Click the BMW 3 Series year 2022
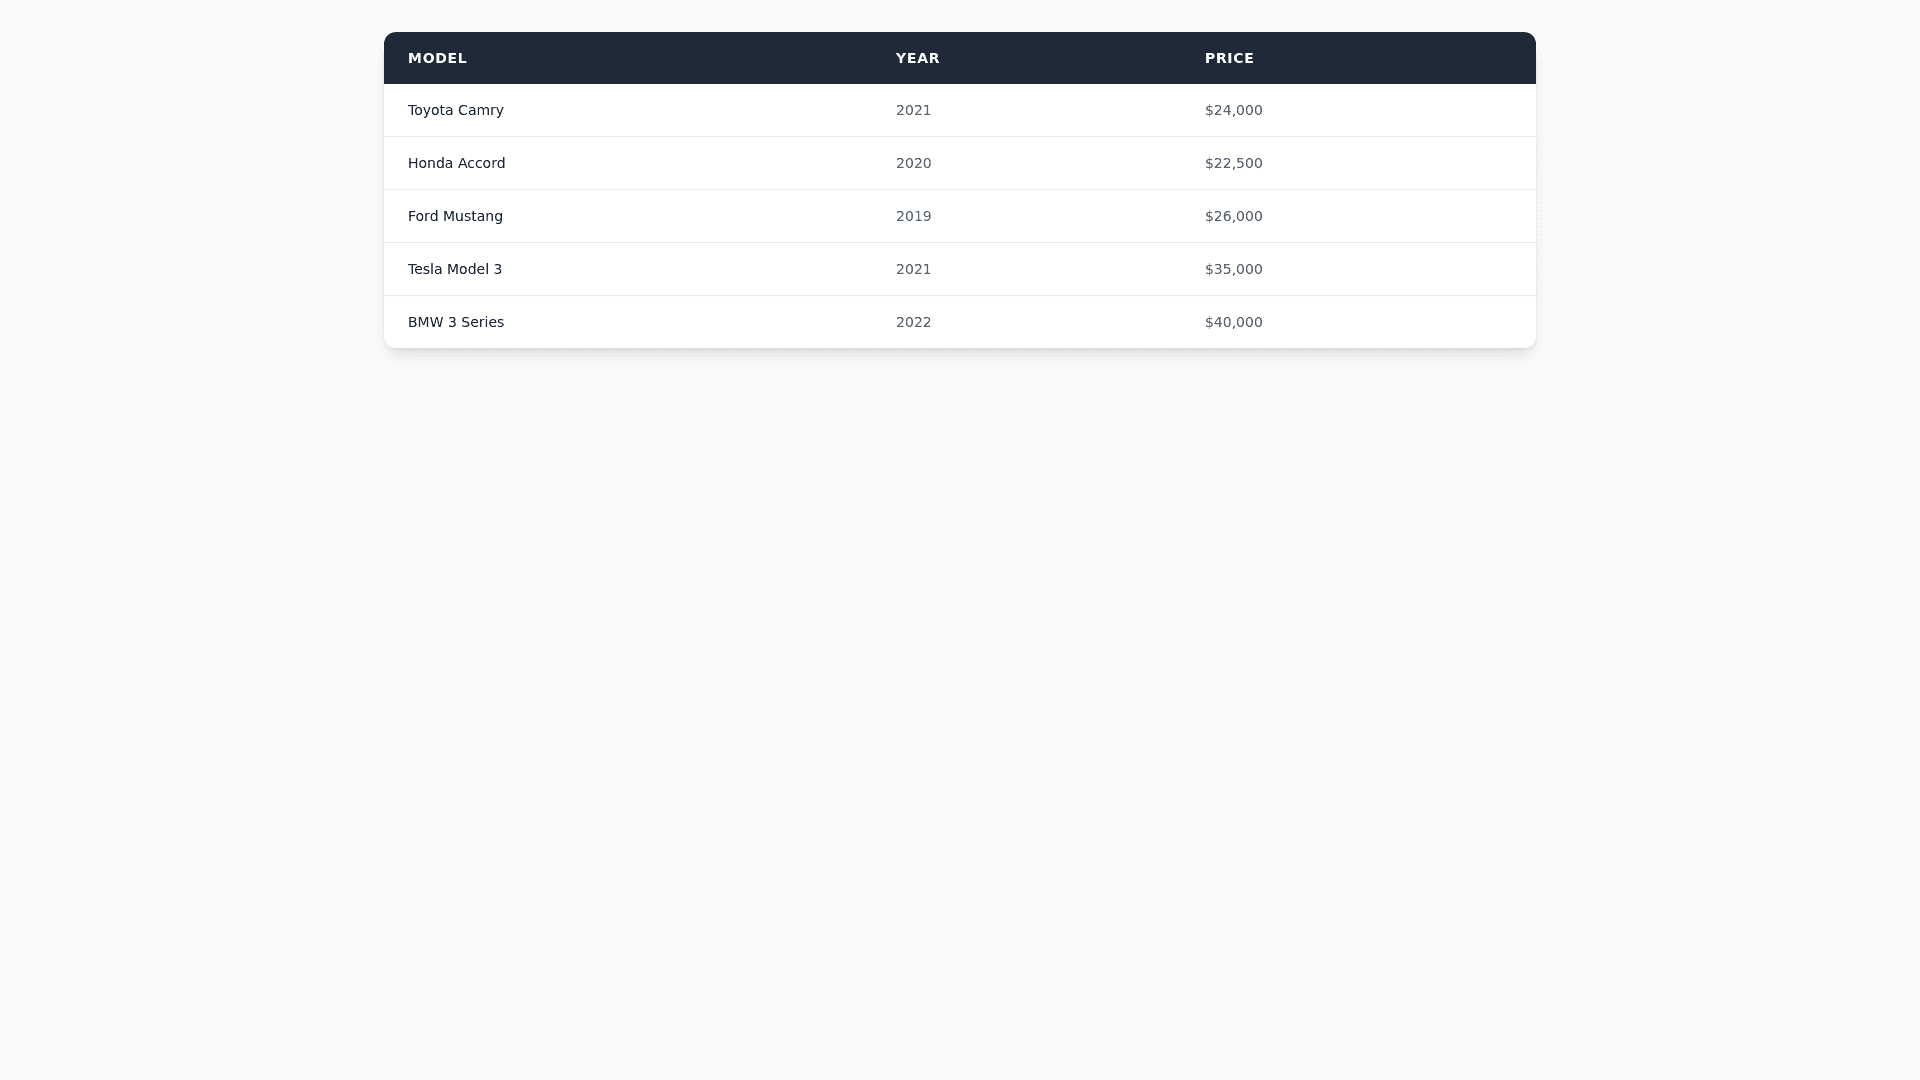 coord(913,322)
